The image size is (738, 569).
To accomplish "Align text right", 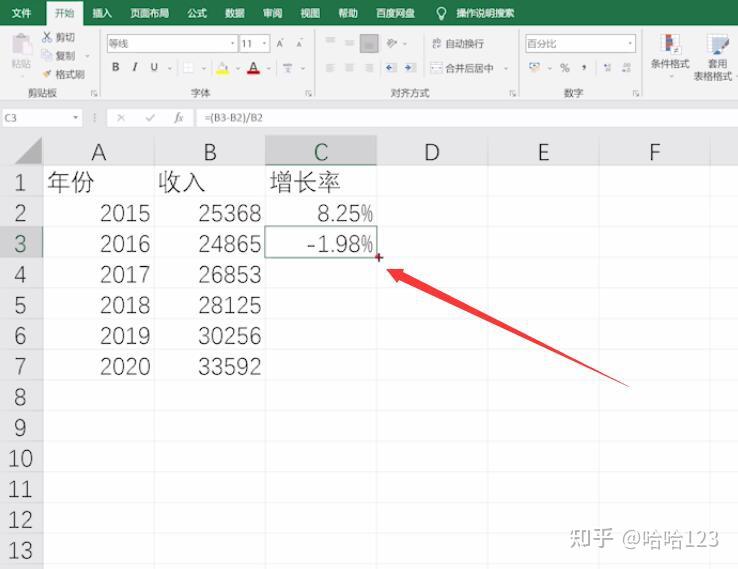I will (369, 68).
